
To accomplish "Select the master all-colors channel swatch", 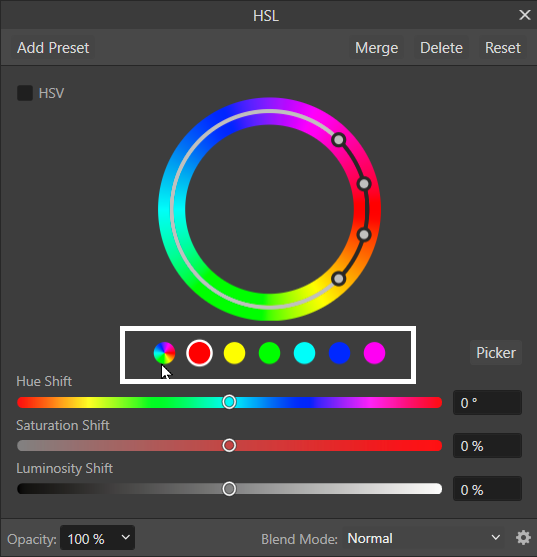I will click(x=164, y=353).
